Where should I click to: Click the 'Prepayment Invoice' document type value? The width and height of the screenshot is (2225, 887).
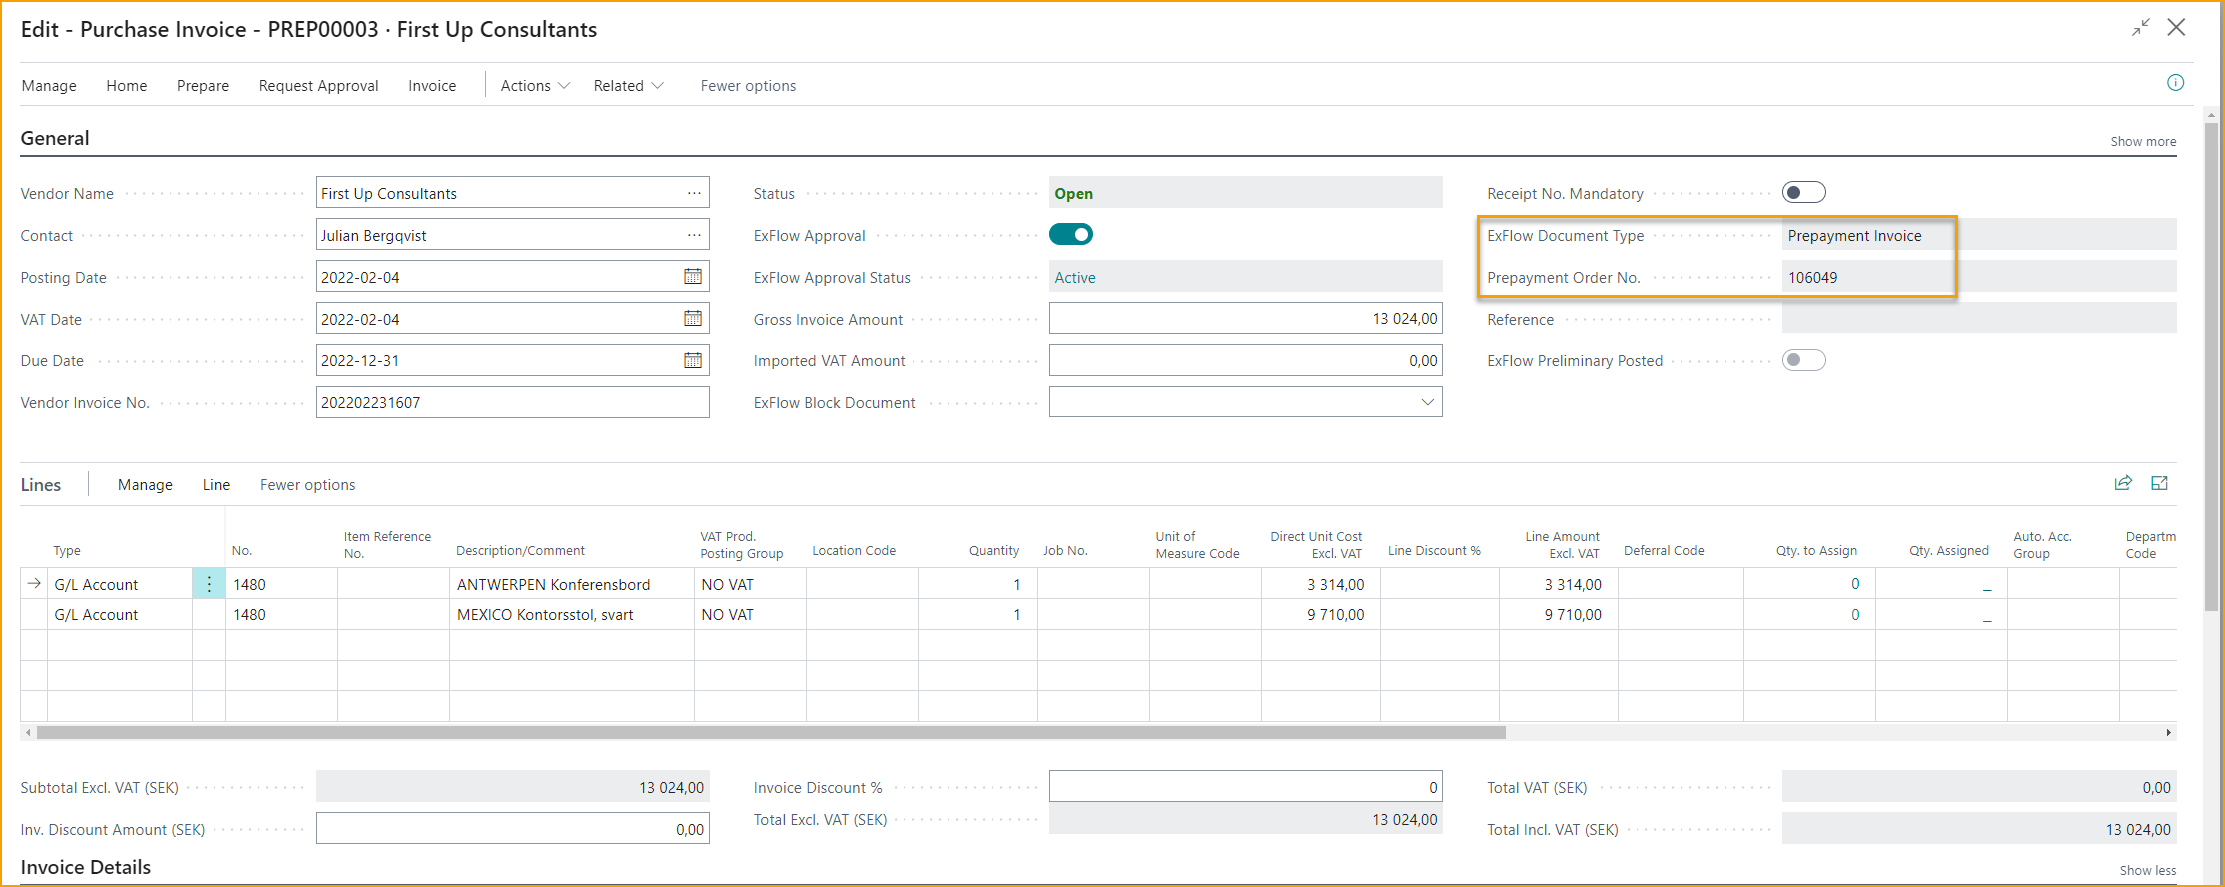[x=1854, y=235]
